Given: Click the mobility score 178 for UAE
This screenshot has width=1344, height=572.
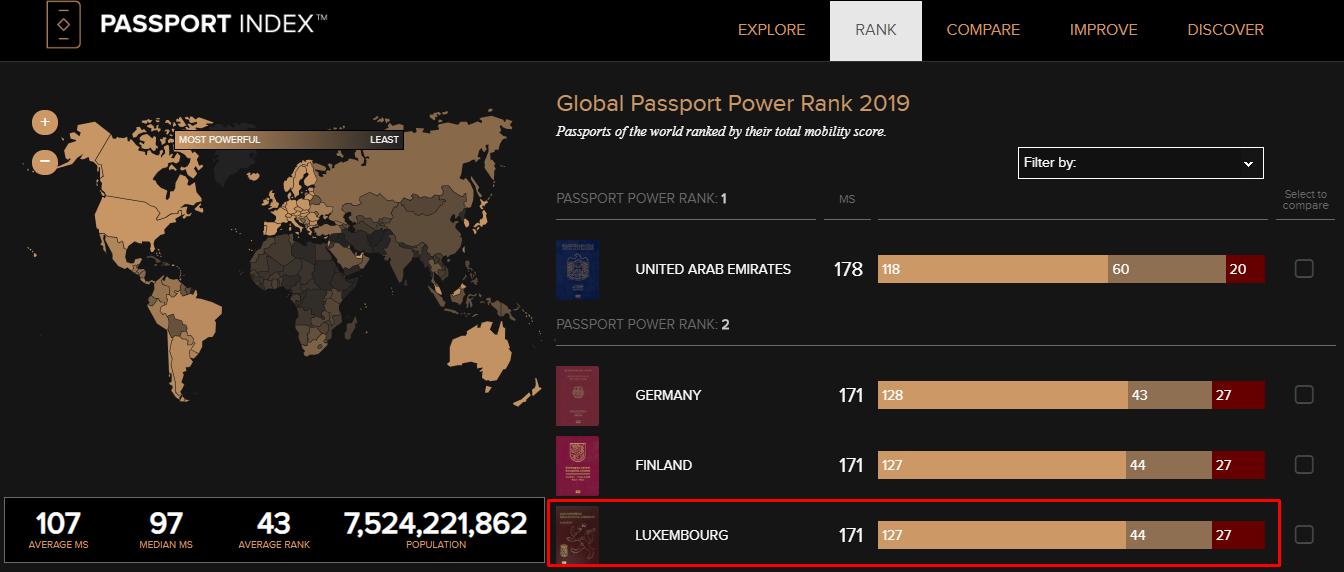Looking at the screenshot, I should pyautogui.click(x=848, y=269).
